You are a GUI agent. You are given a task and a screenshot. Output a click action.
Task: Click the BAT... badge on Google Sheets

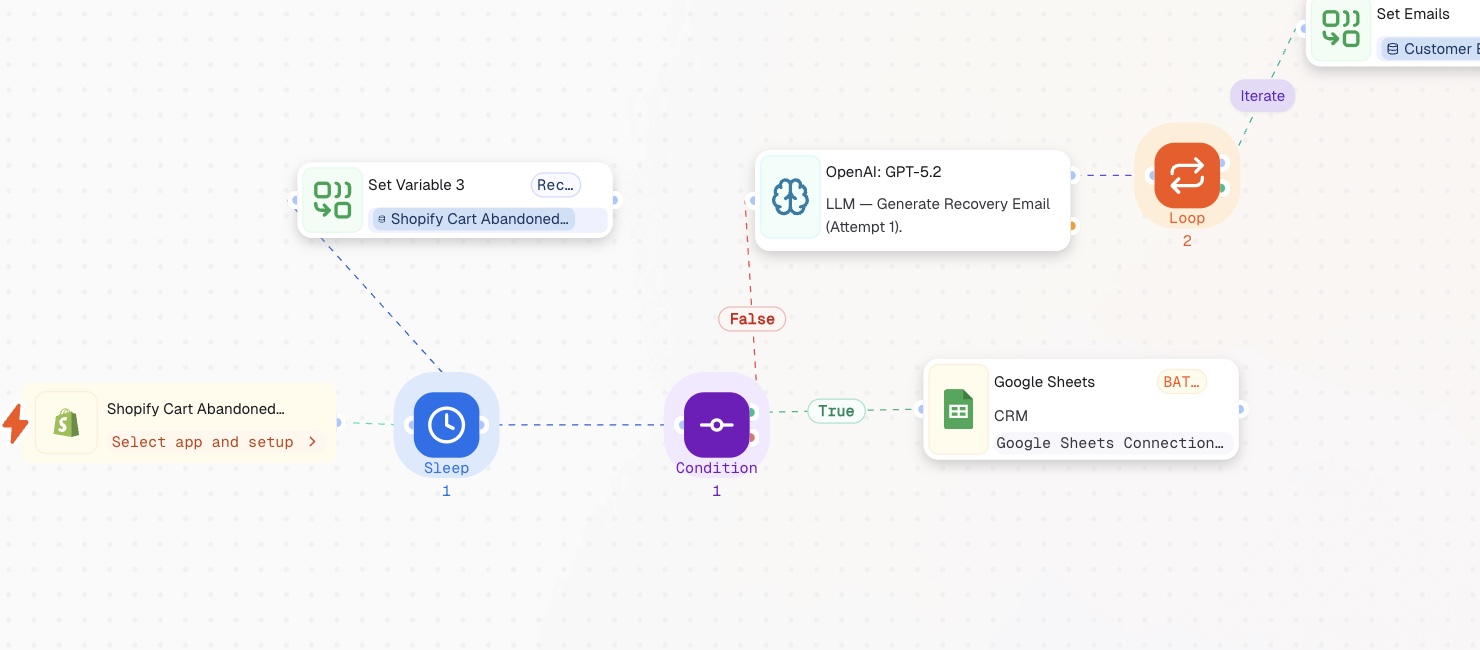click(x=1181, y=382)
